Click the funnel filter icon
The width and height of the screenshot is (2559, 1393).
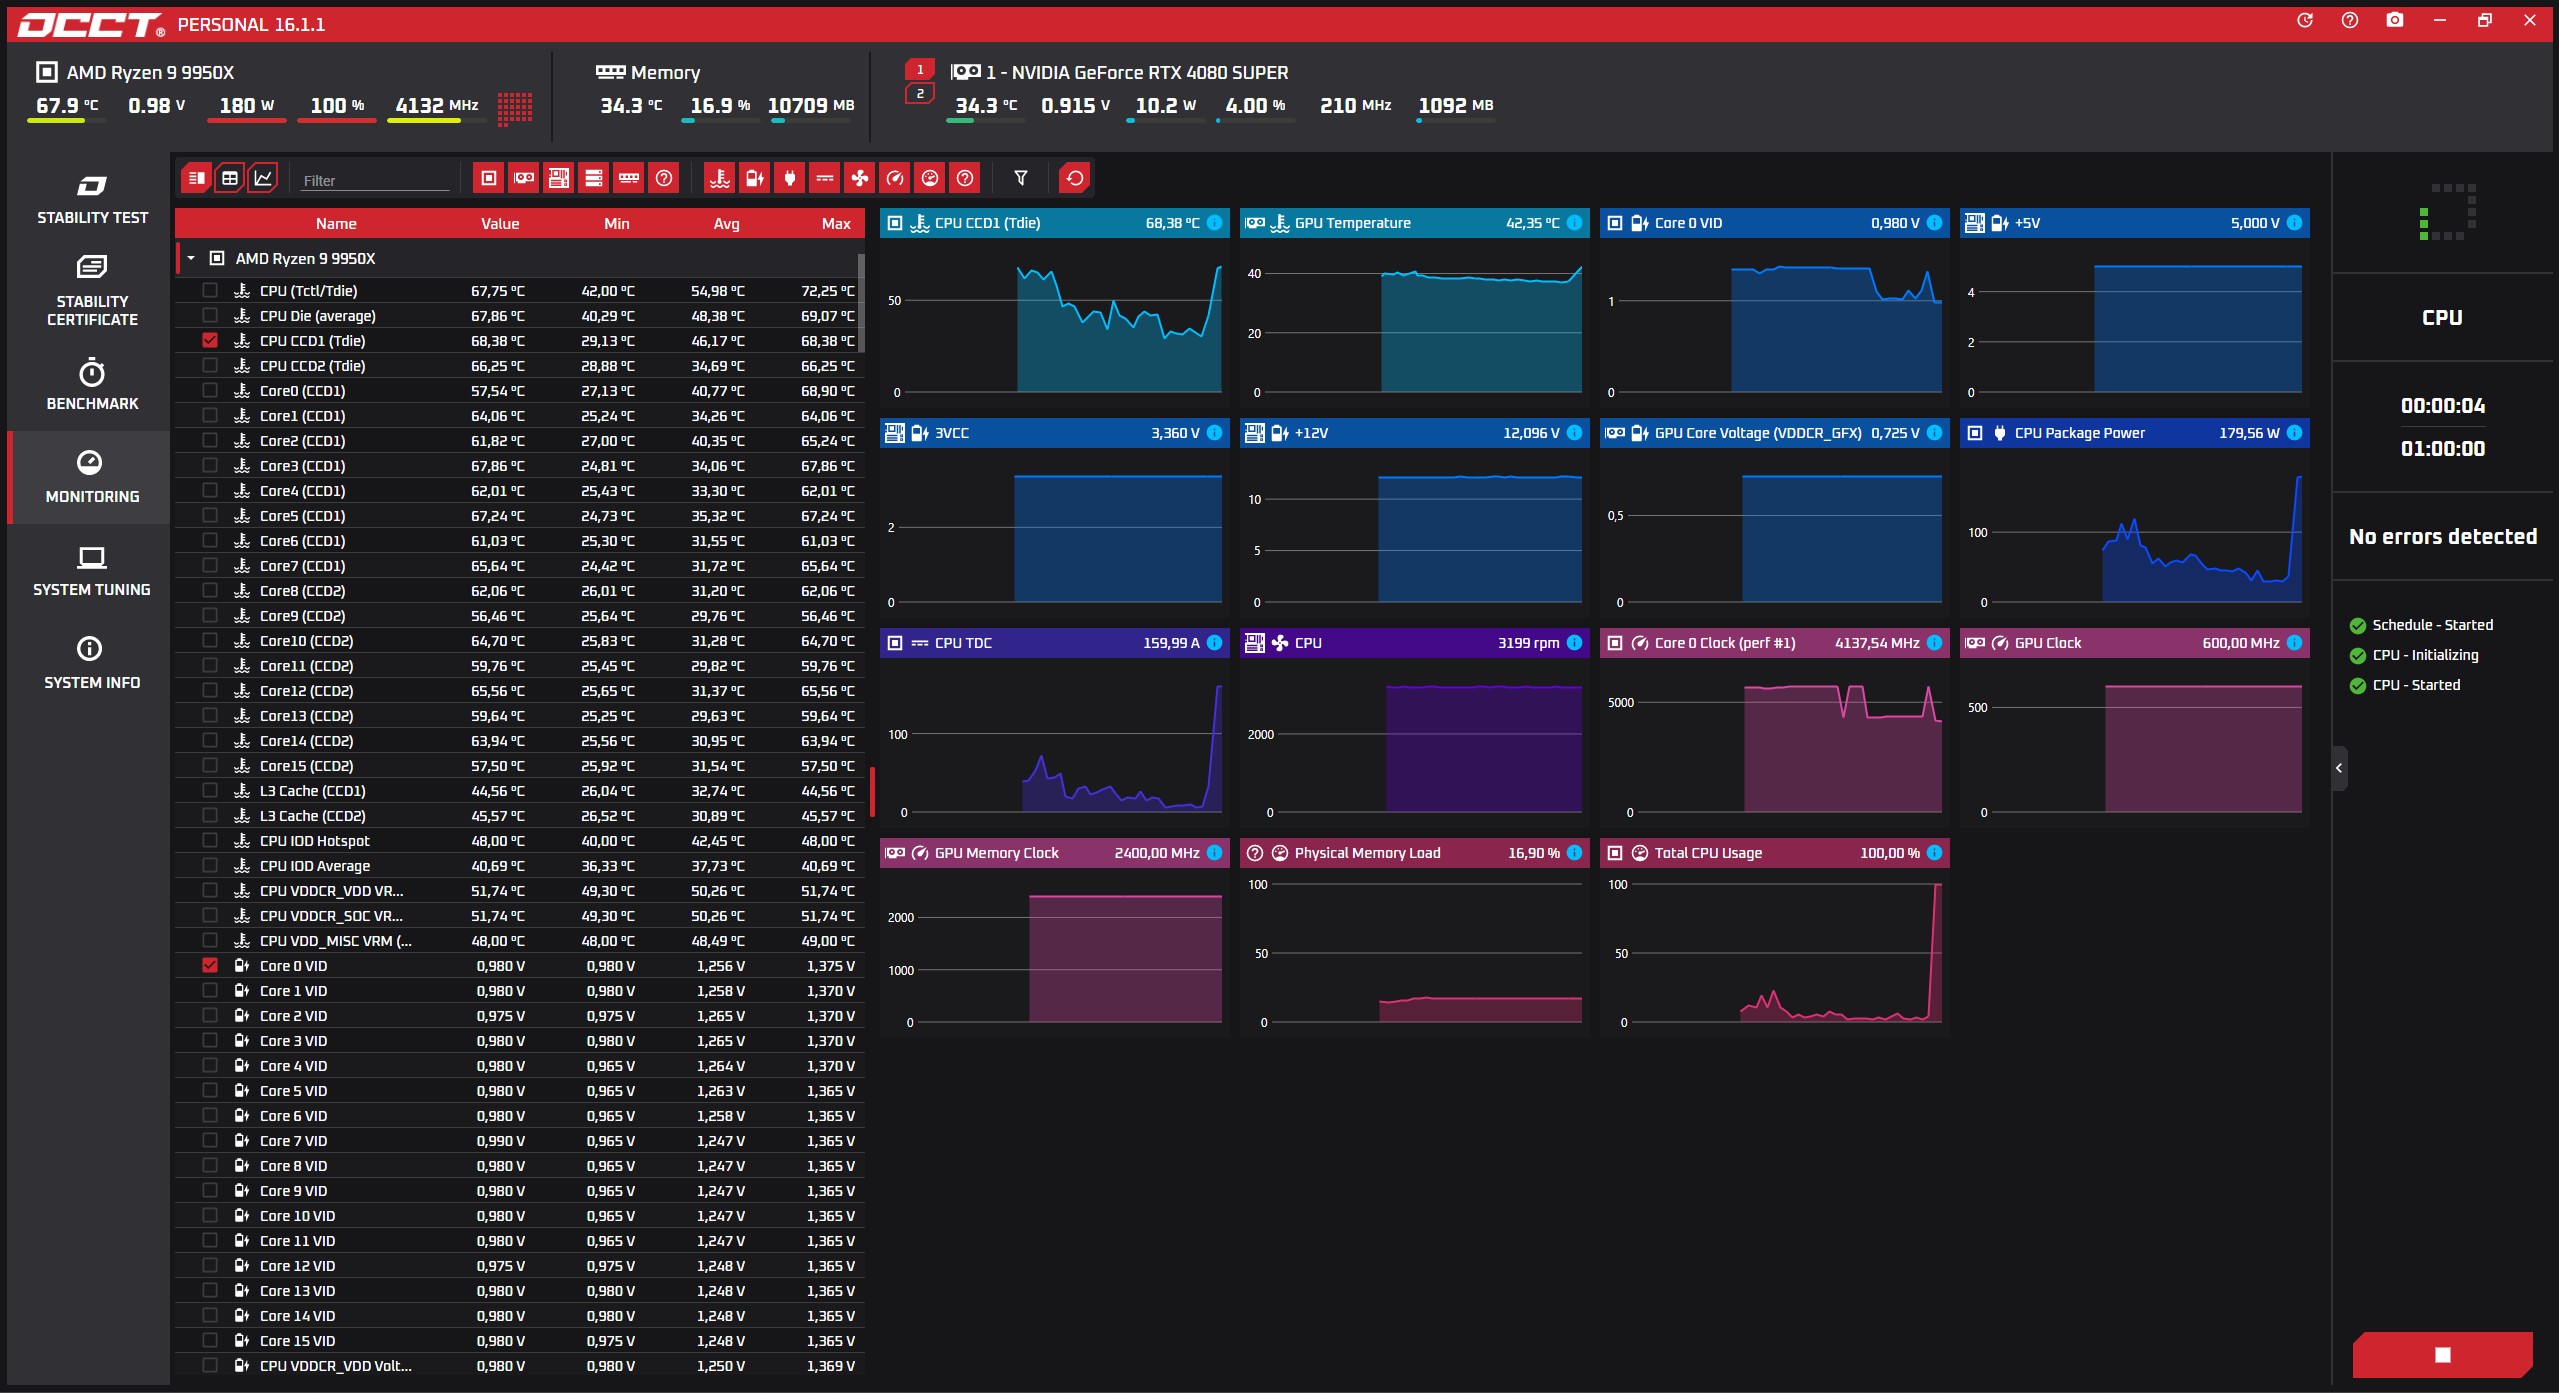pyautogui.click(x=1020, y=179)
